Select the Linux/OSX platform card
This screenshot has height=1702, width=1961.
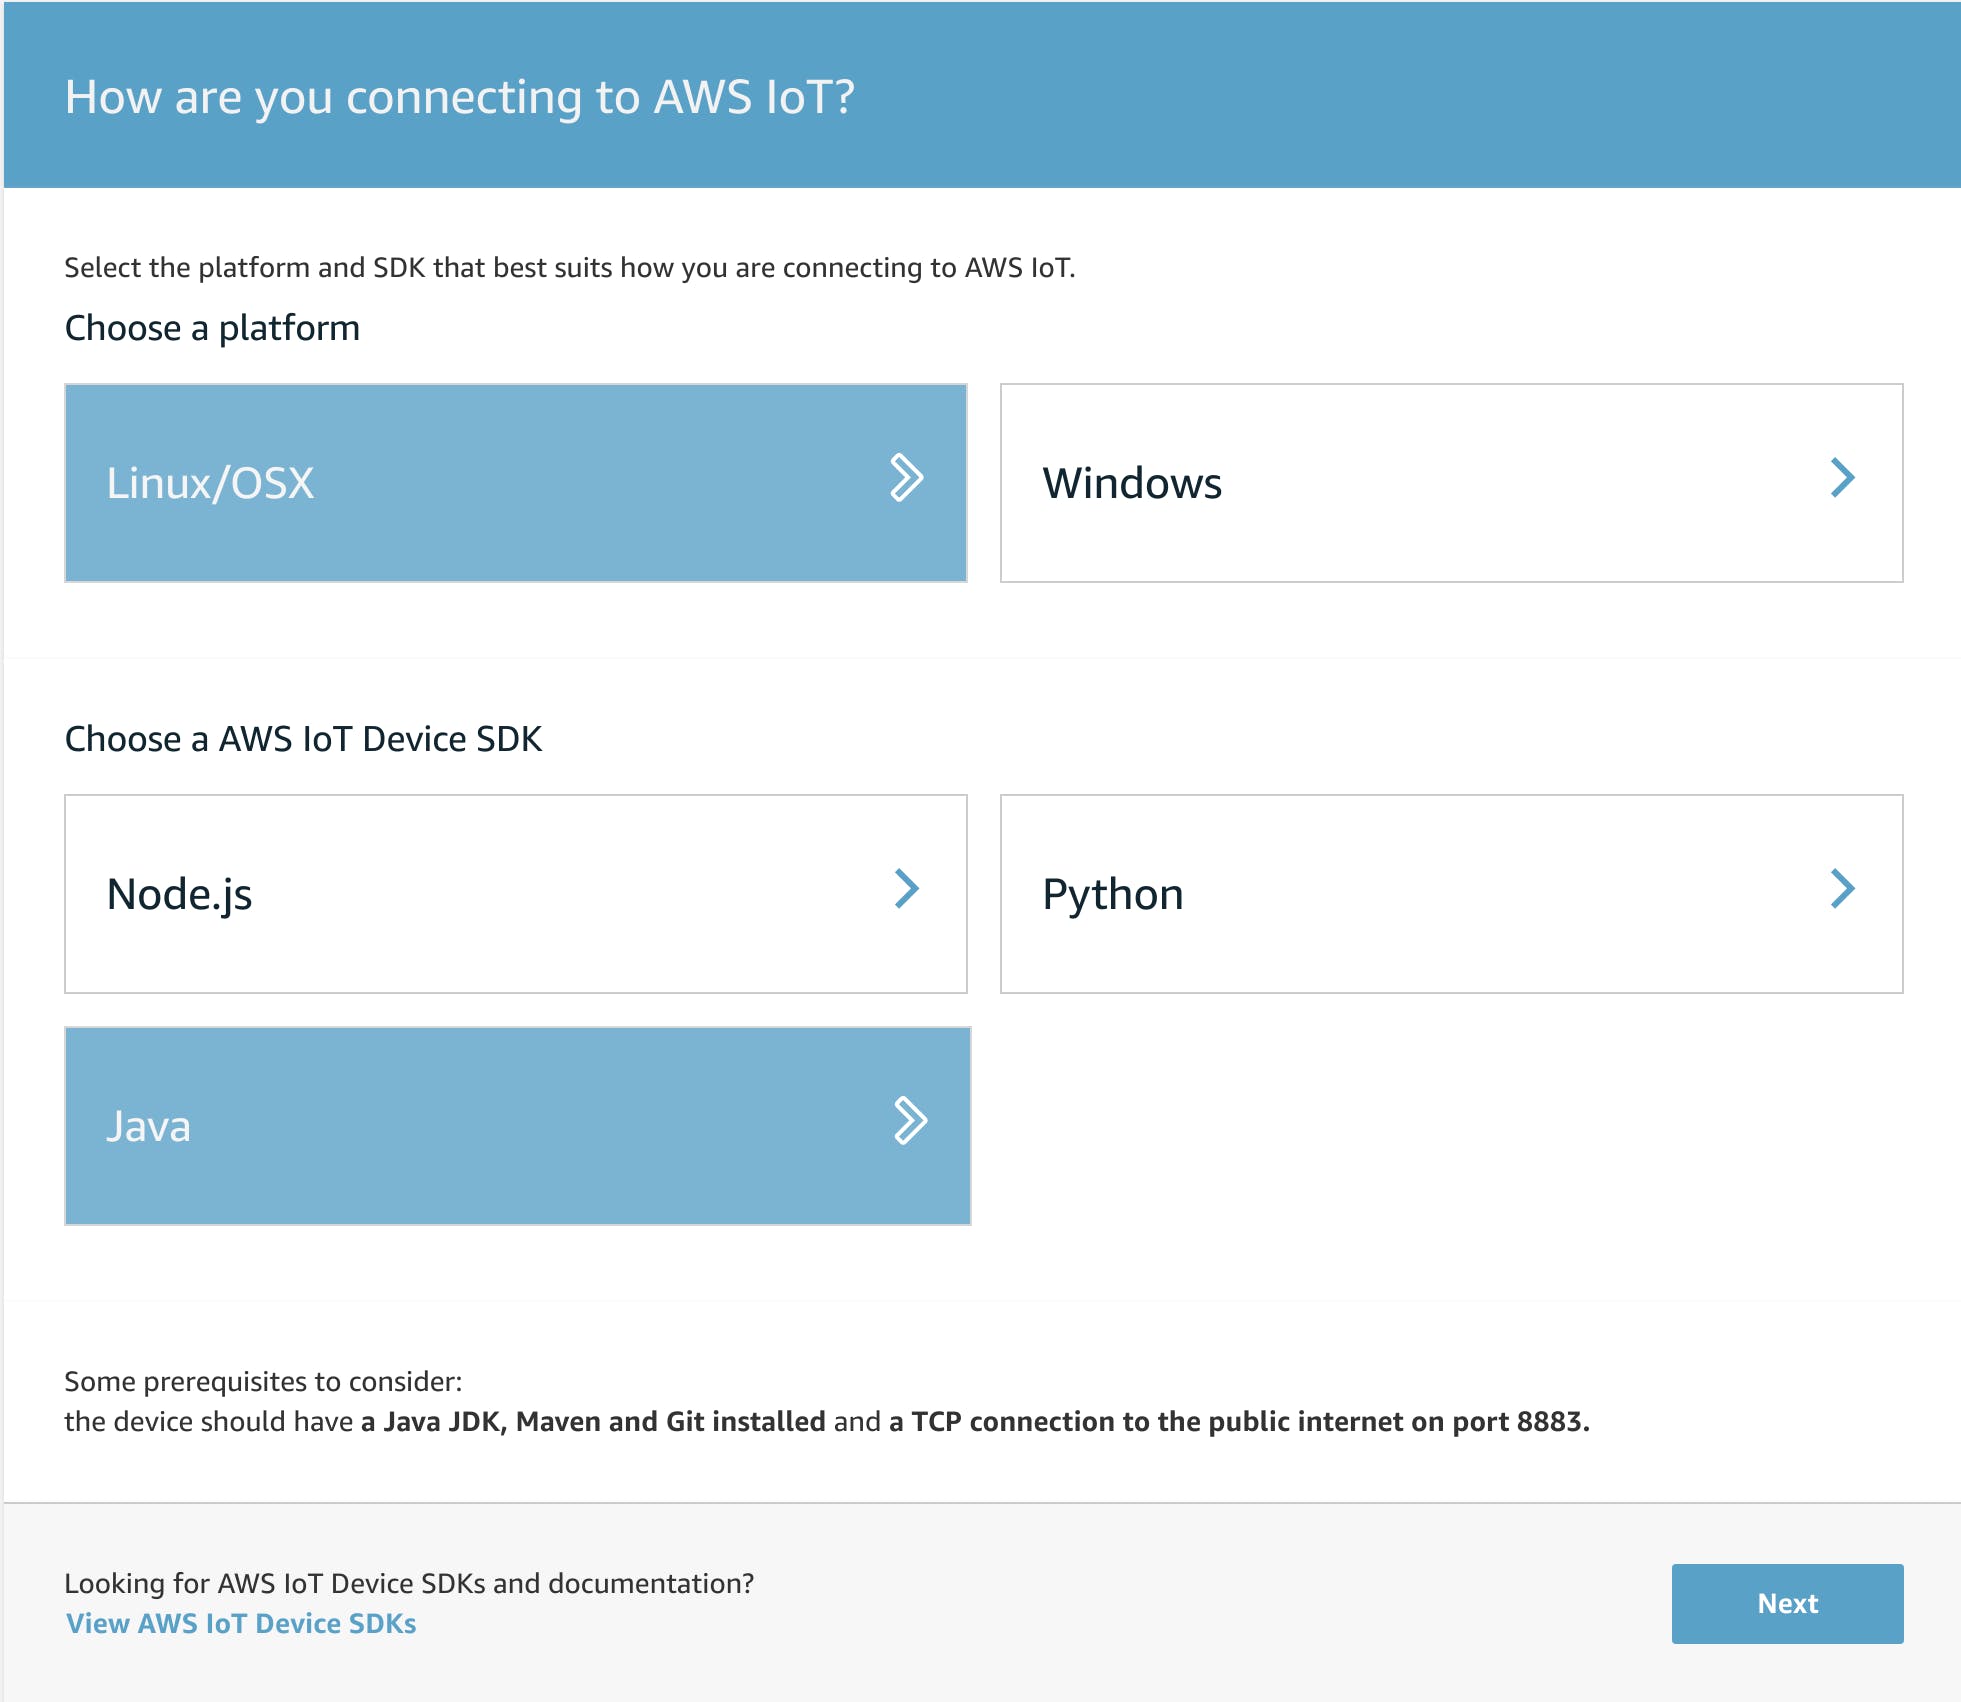[x=516, y=483]
